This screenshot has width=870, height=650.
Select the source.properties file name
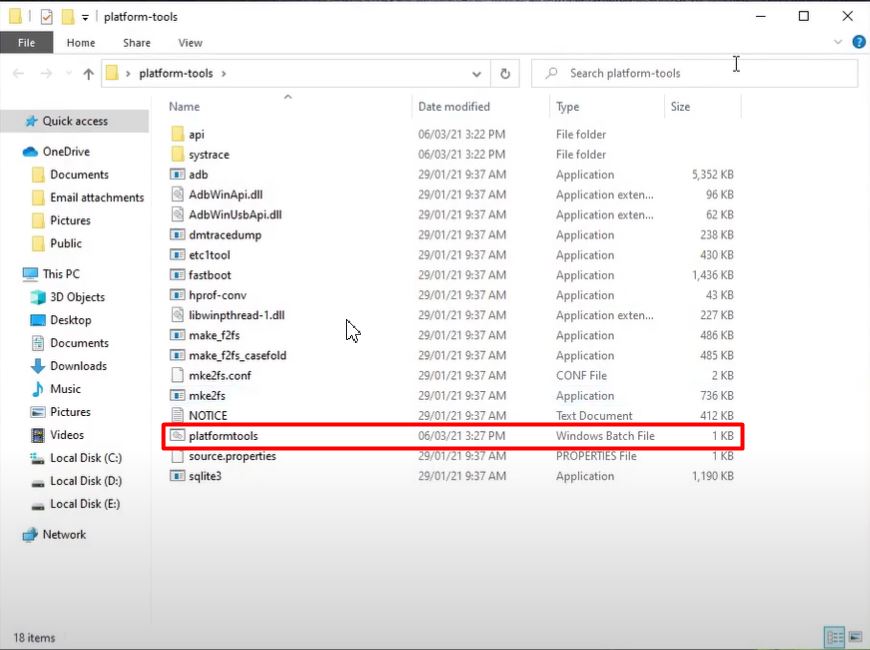point(232,456)
